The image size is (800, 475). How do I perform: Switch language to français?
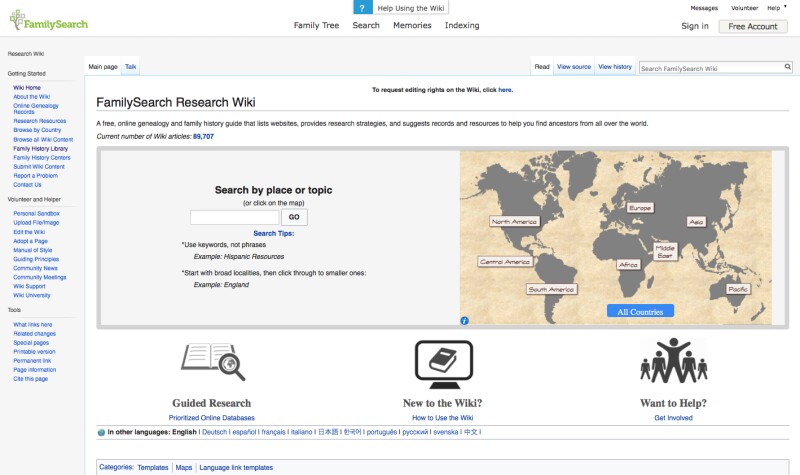(273, 432)
